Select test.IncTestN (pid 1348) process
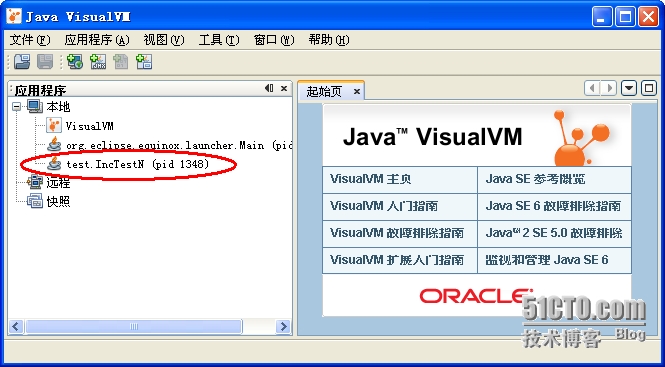Screen dimensions: 665x367 [138, 164]
